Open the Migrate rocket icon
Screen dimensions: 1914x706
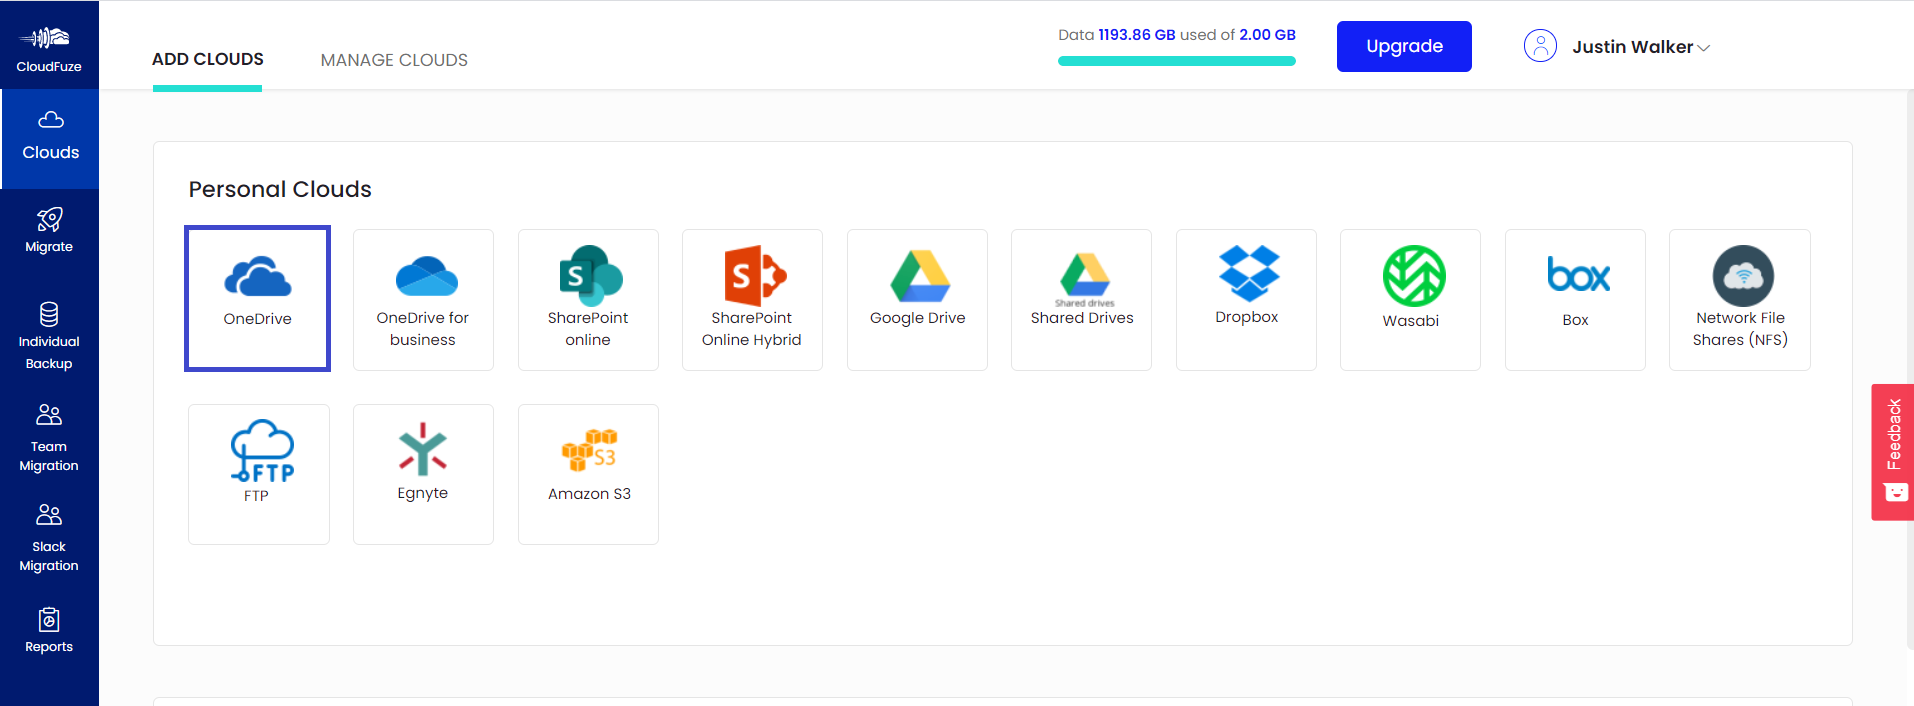click(49, 219)
